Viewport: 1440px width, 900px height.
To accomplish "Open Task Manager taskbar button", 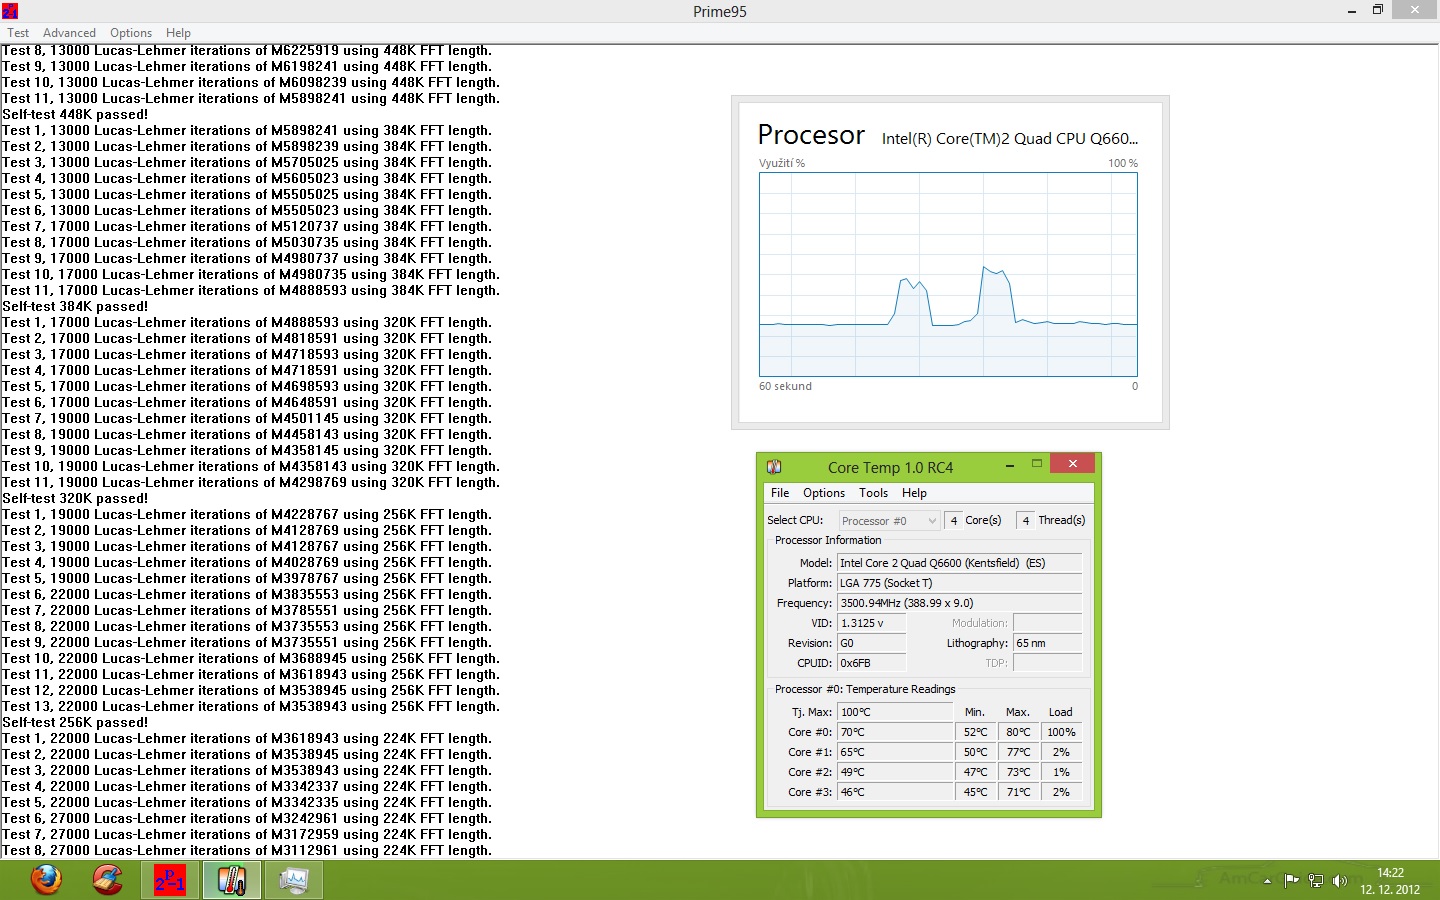I will [x=294, y=880].
